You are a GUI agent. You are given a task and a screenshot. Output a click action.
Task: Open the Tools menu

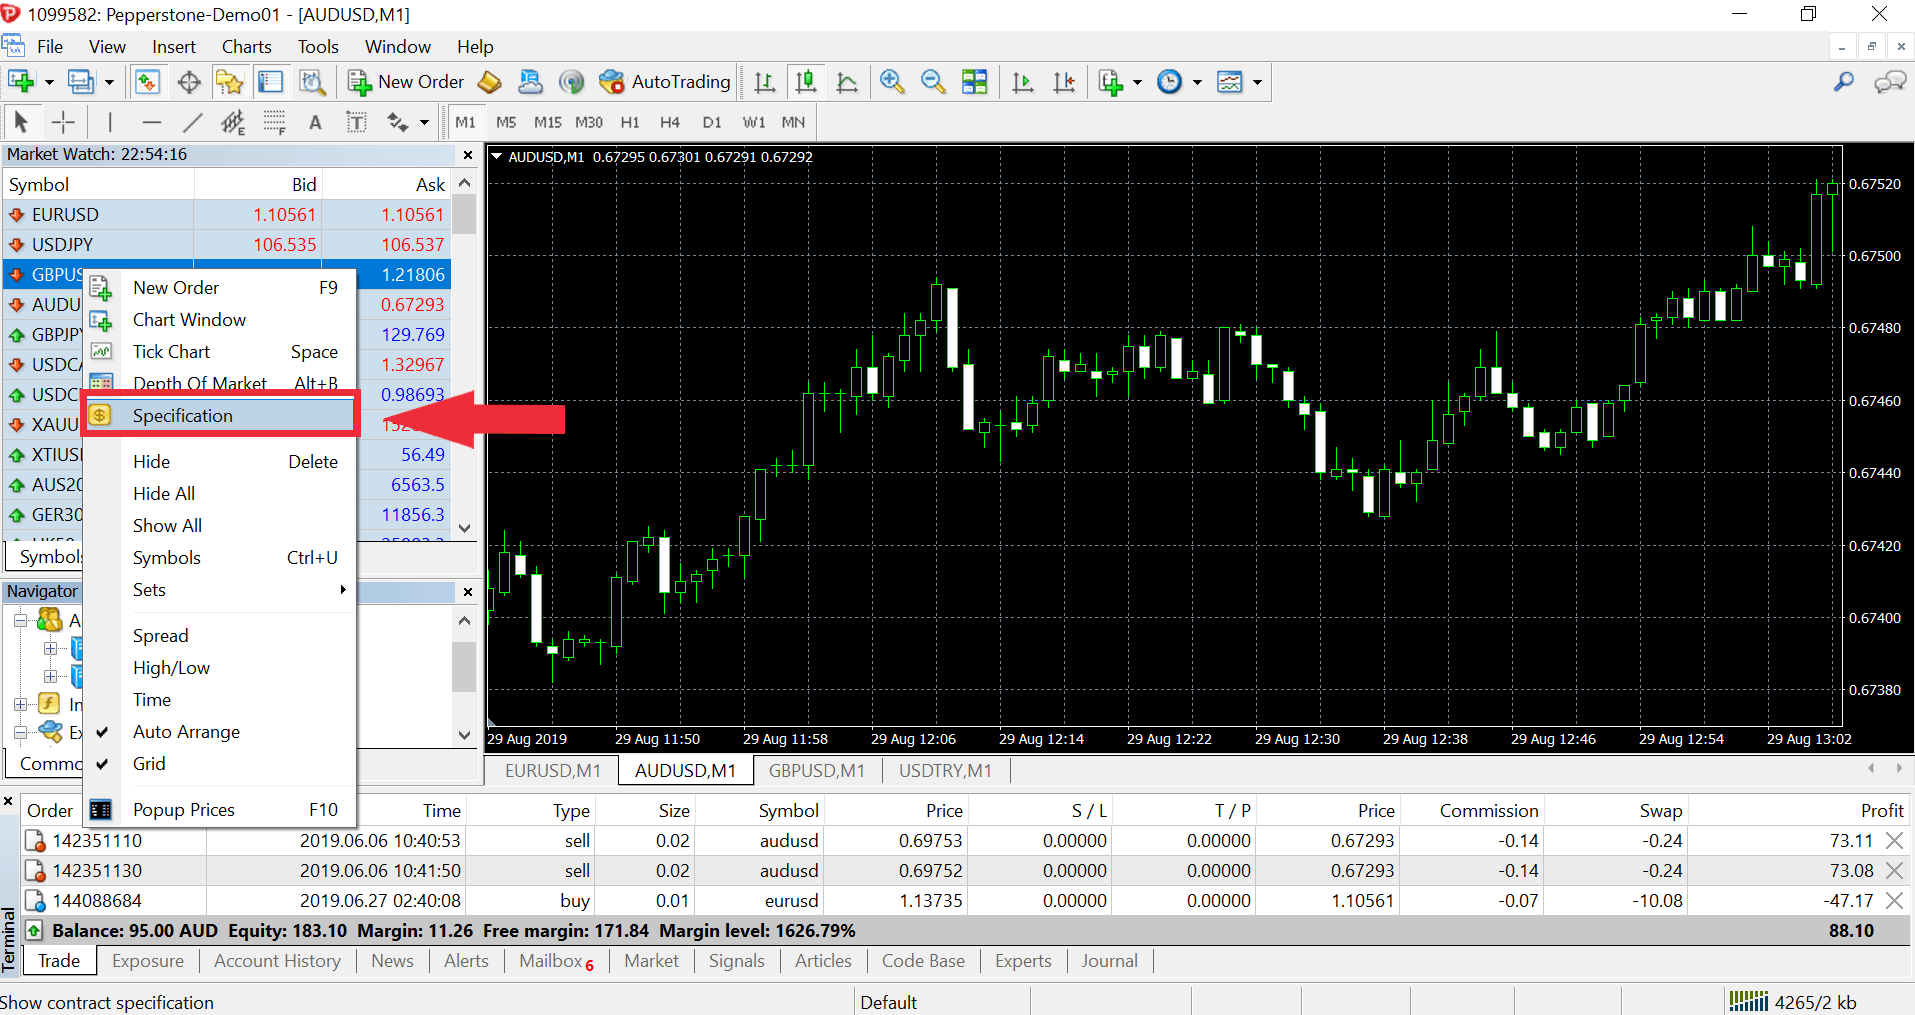point(318,47)
